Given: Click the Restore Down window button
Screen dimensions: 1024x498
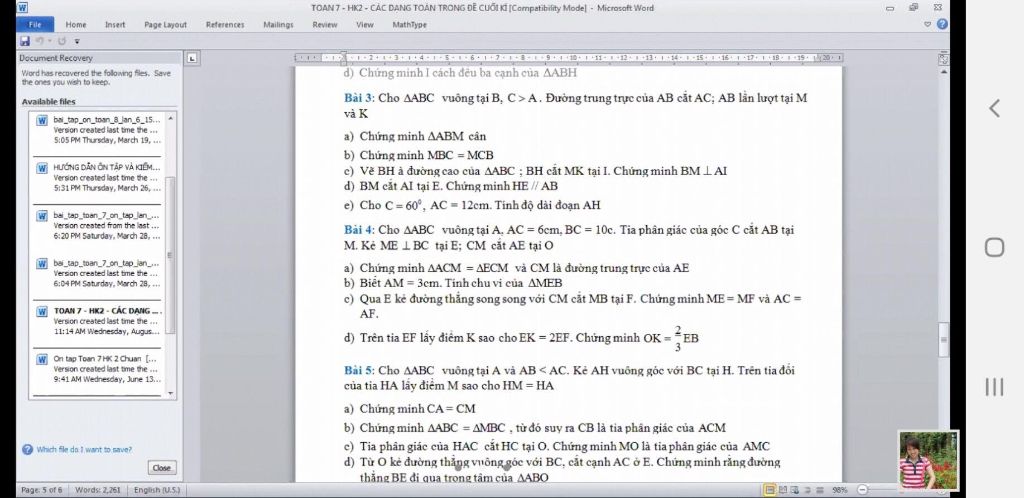Looking at the screenshot, I should (914, 8).
